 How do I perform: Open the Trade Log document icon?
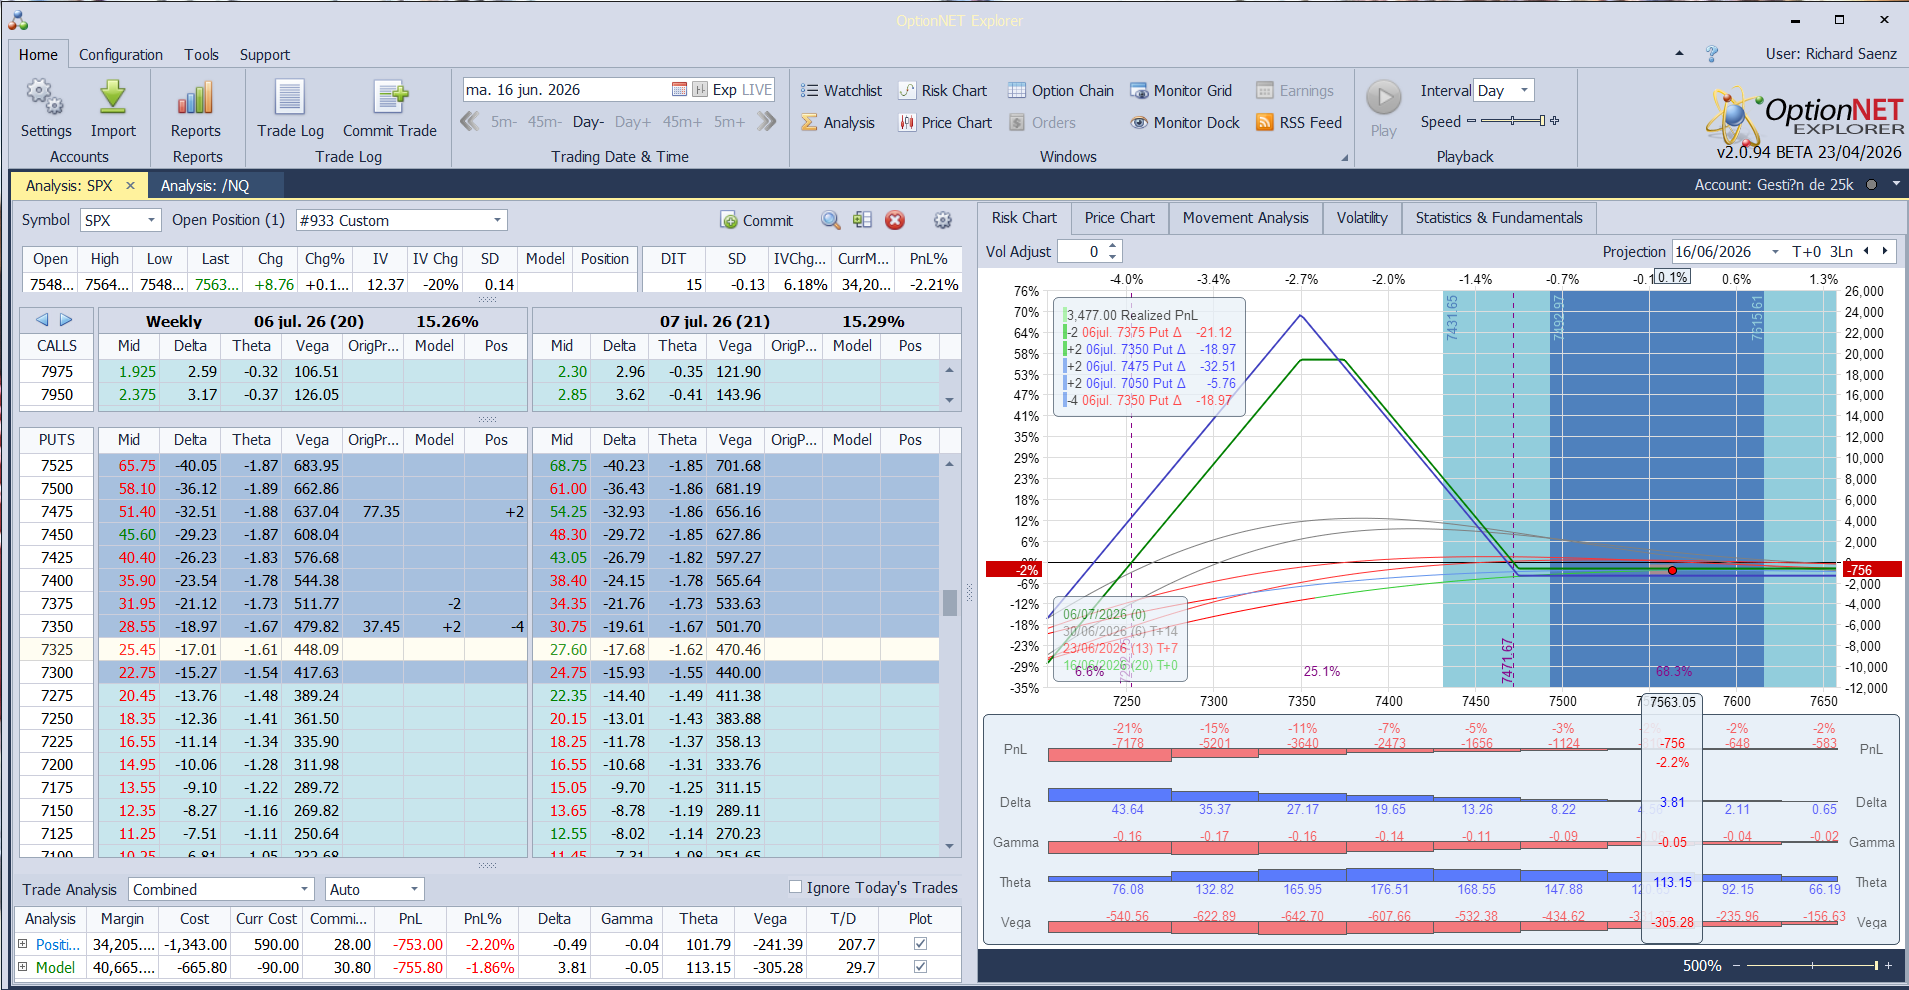pos(290,98)
